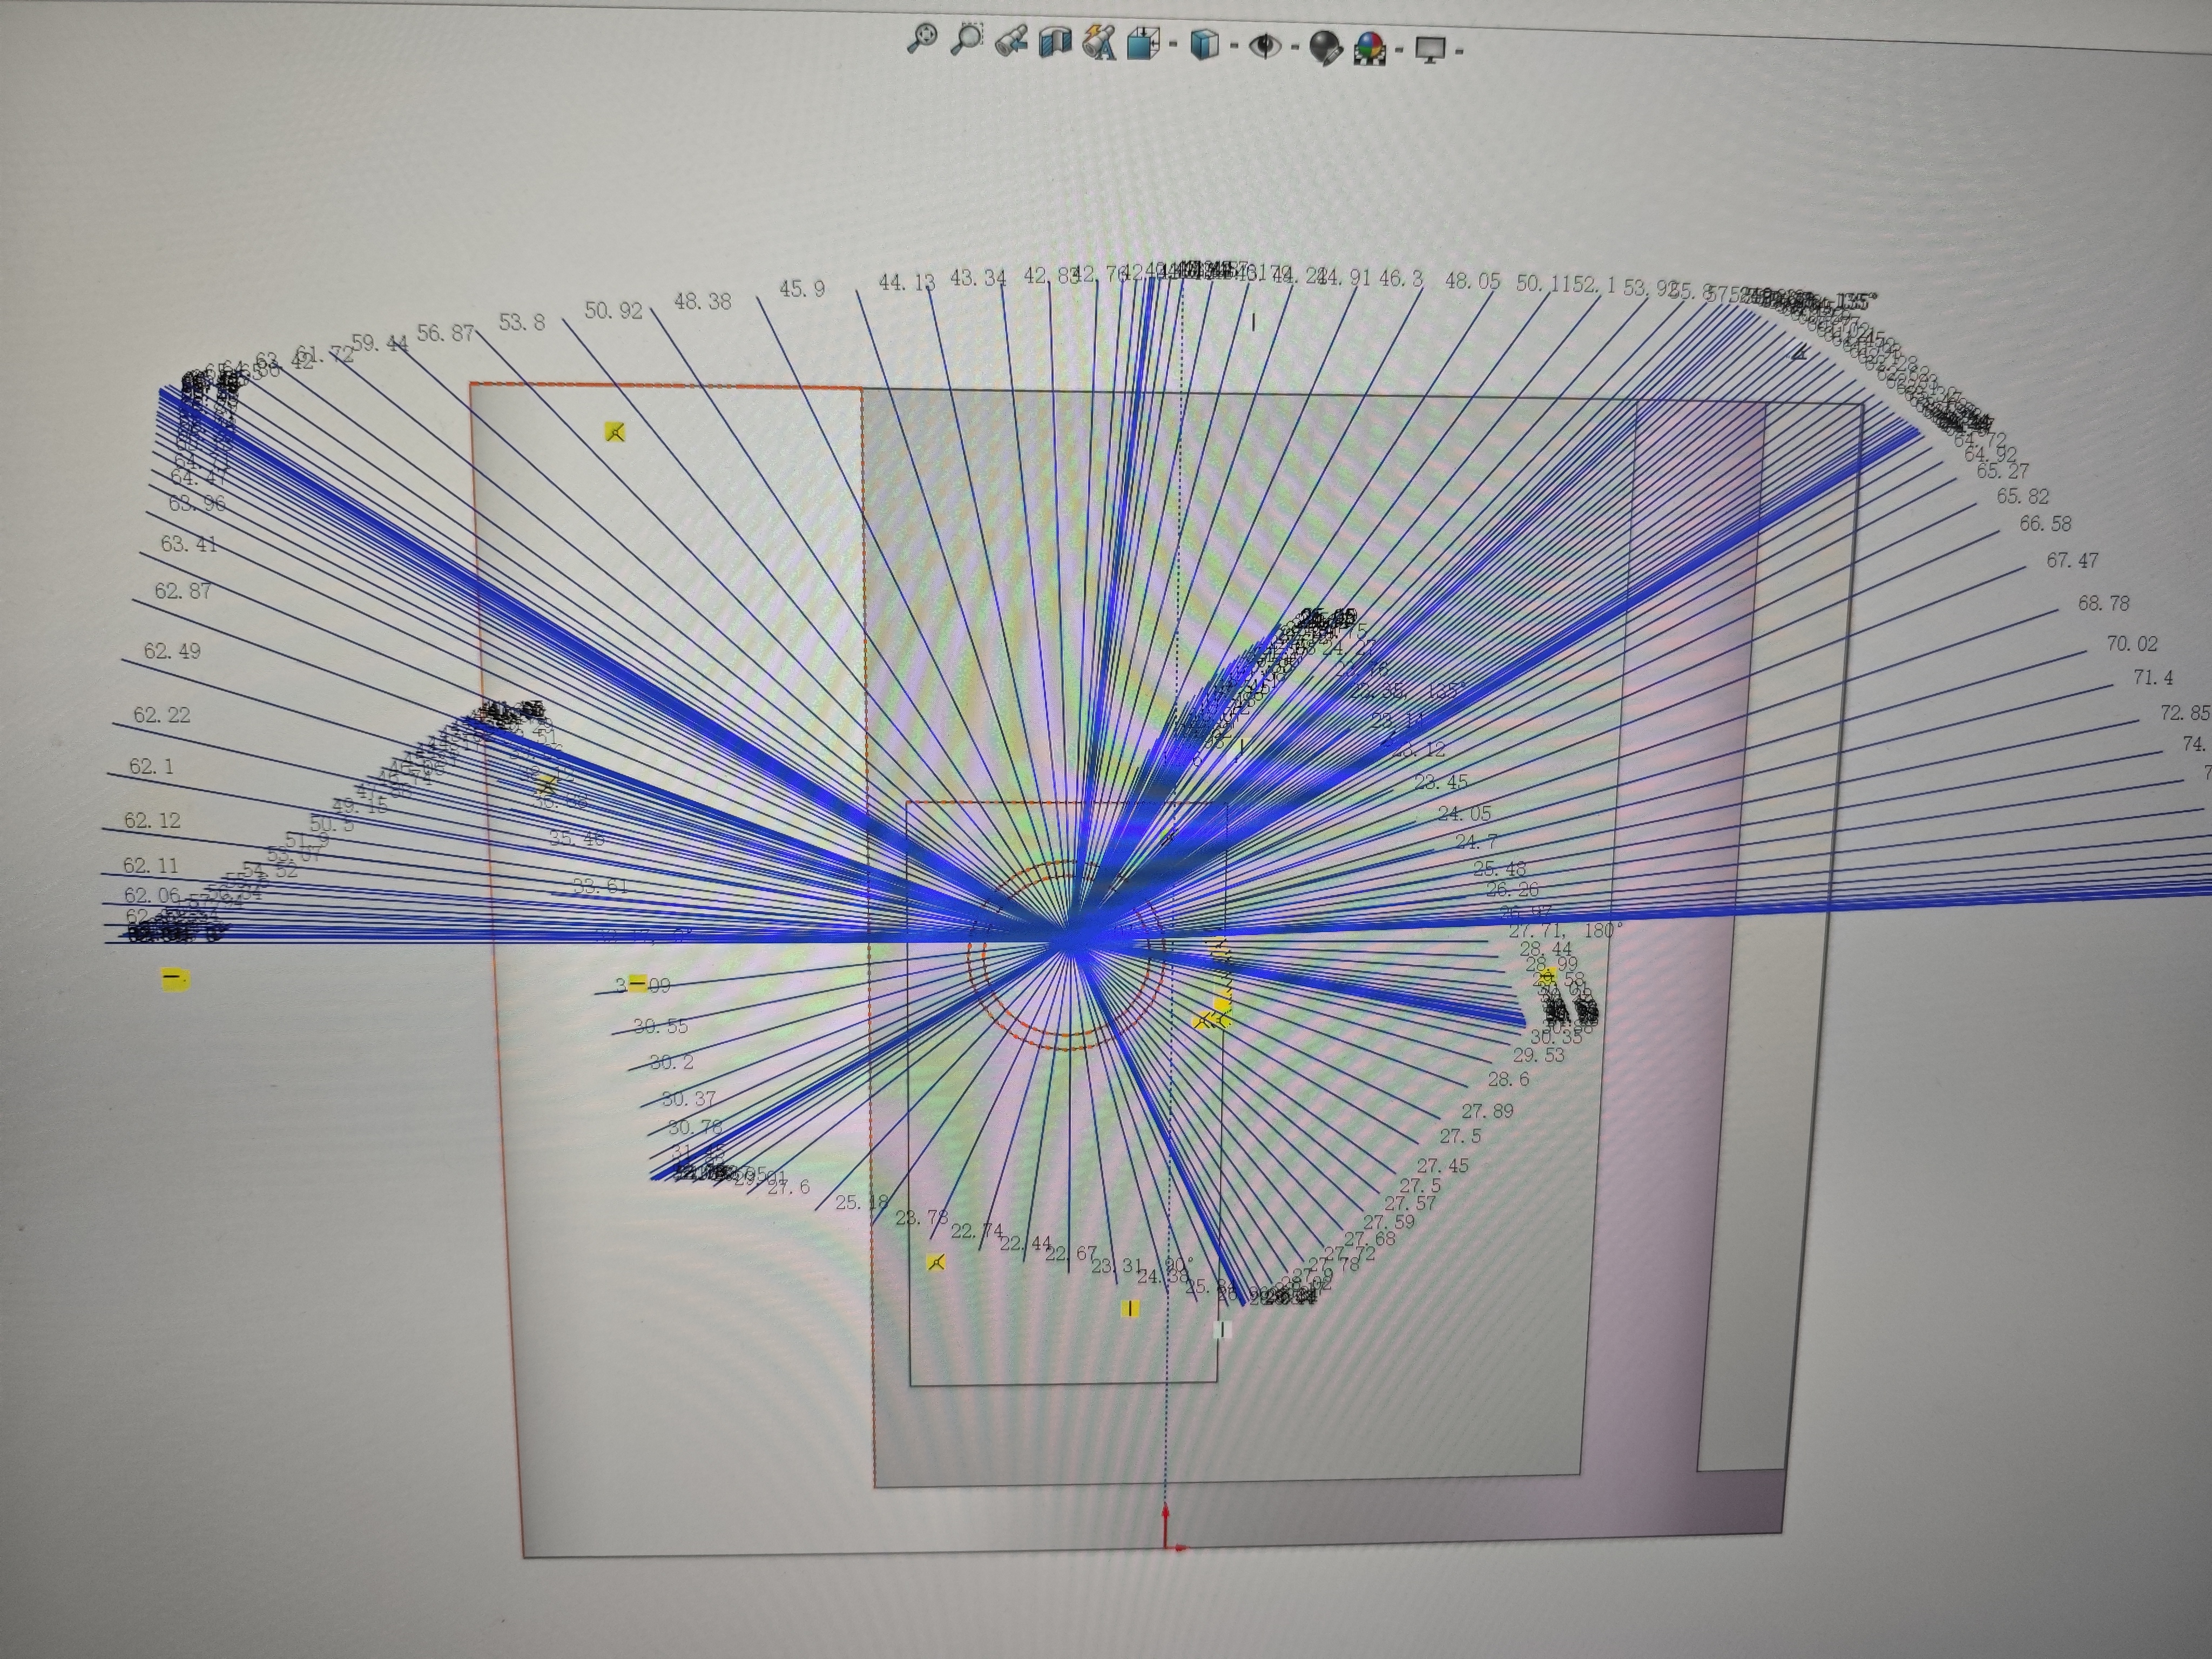This screenshot has width=2212, height=1659.
Task: Click the View Orientation cube icon
Action: tap(1143, 44)
